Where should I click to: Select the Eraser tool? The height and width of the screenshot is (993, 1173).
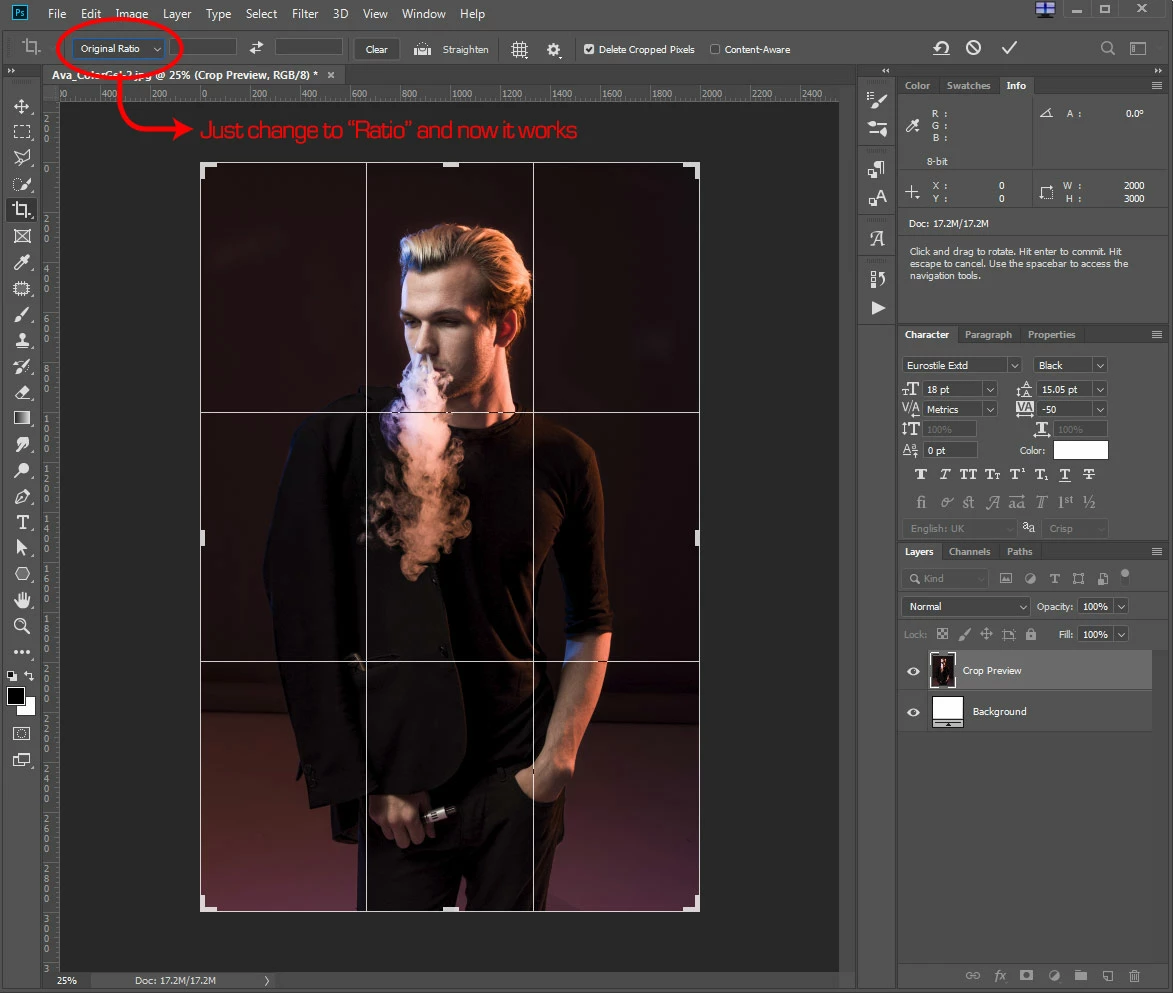(x=22, y=392)
